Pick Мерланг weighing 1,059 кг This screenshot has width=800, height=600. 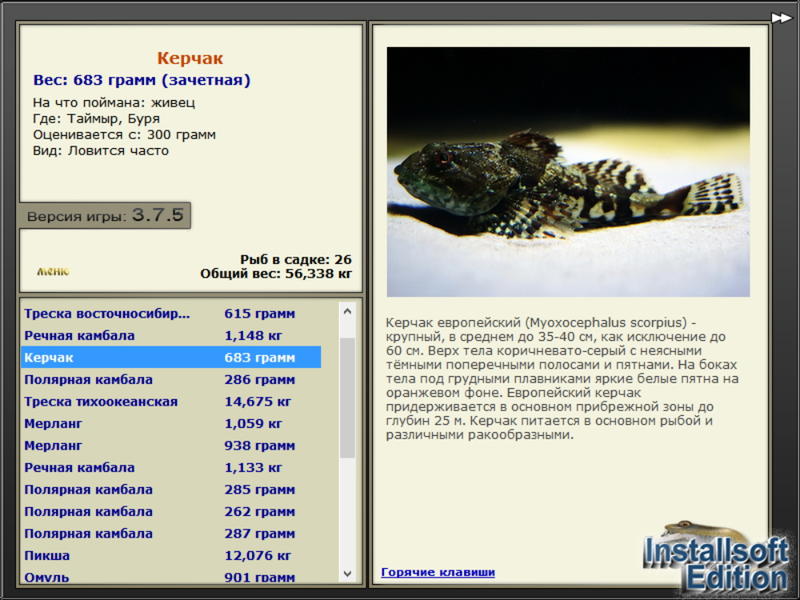pos(170,423)
